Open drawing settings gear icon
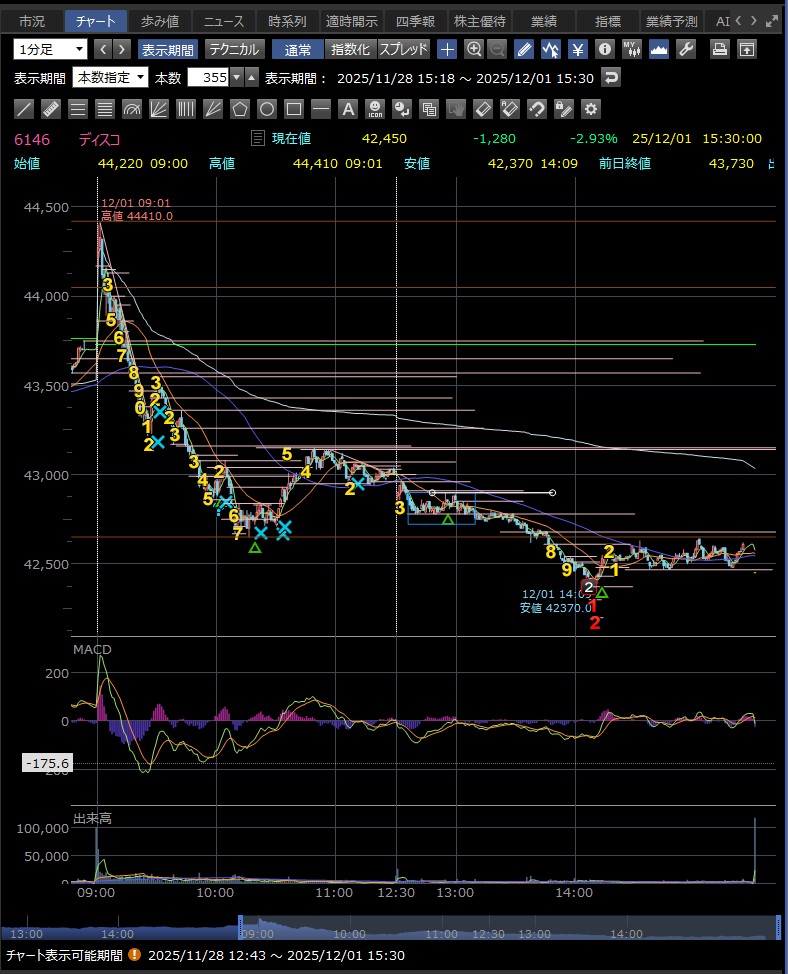 point(591,109)
